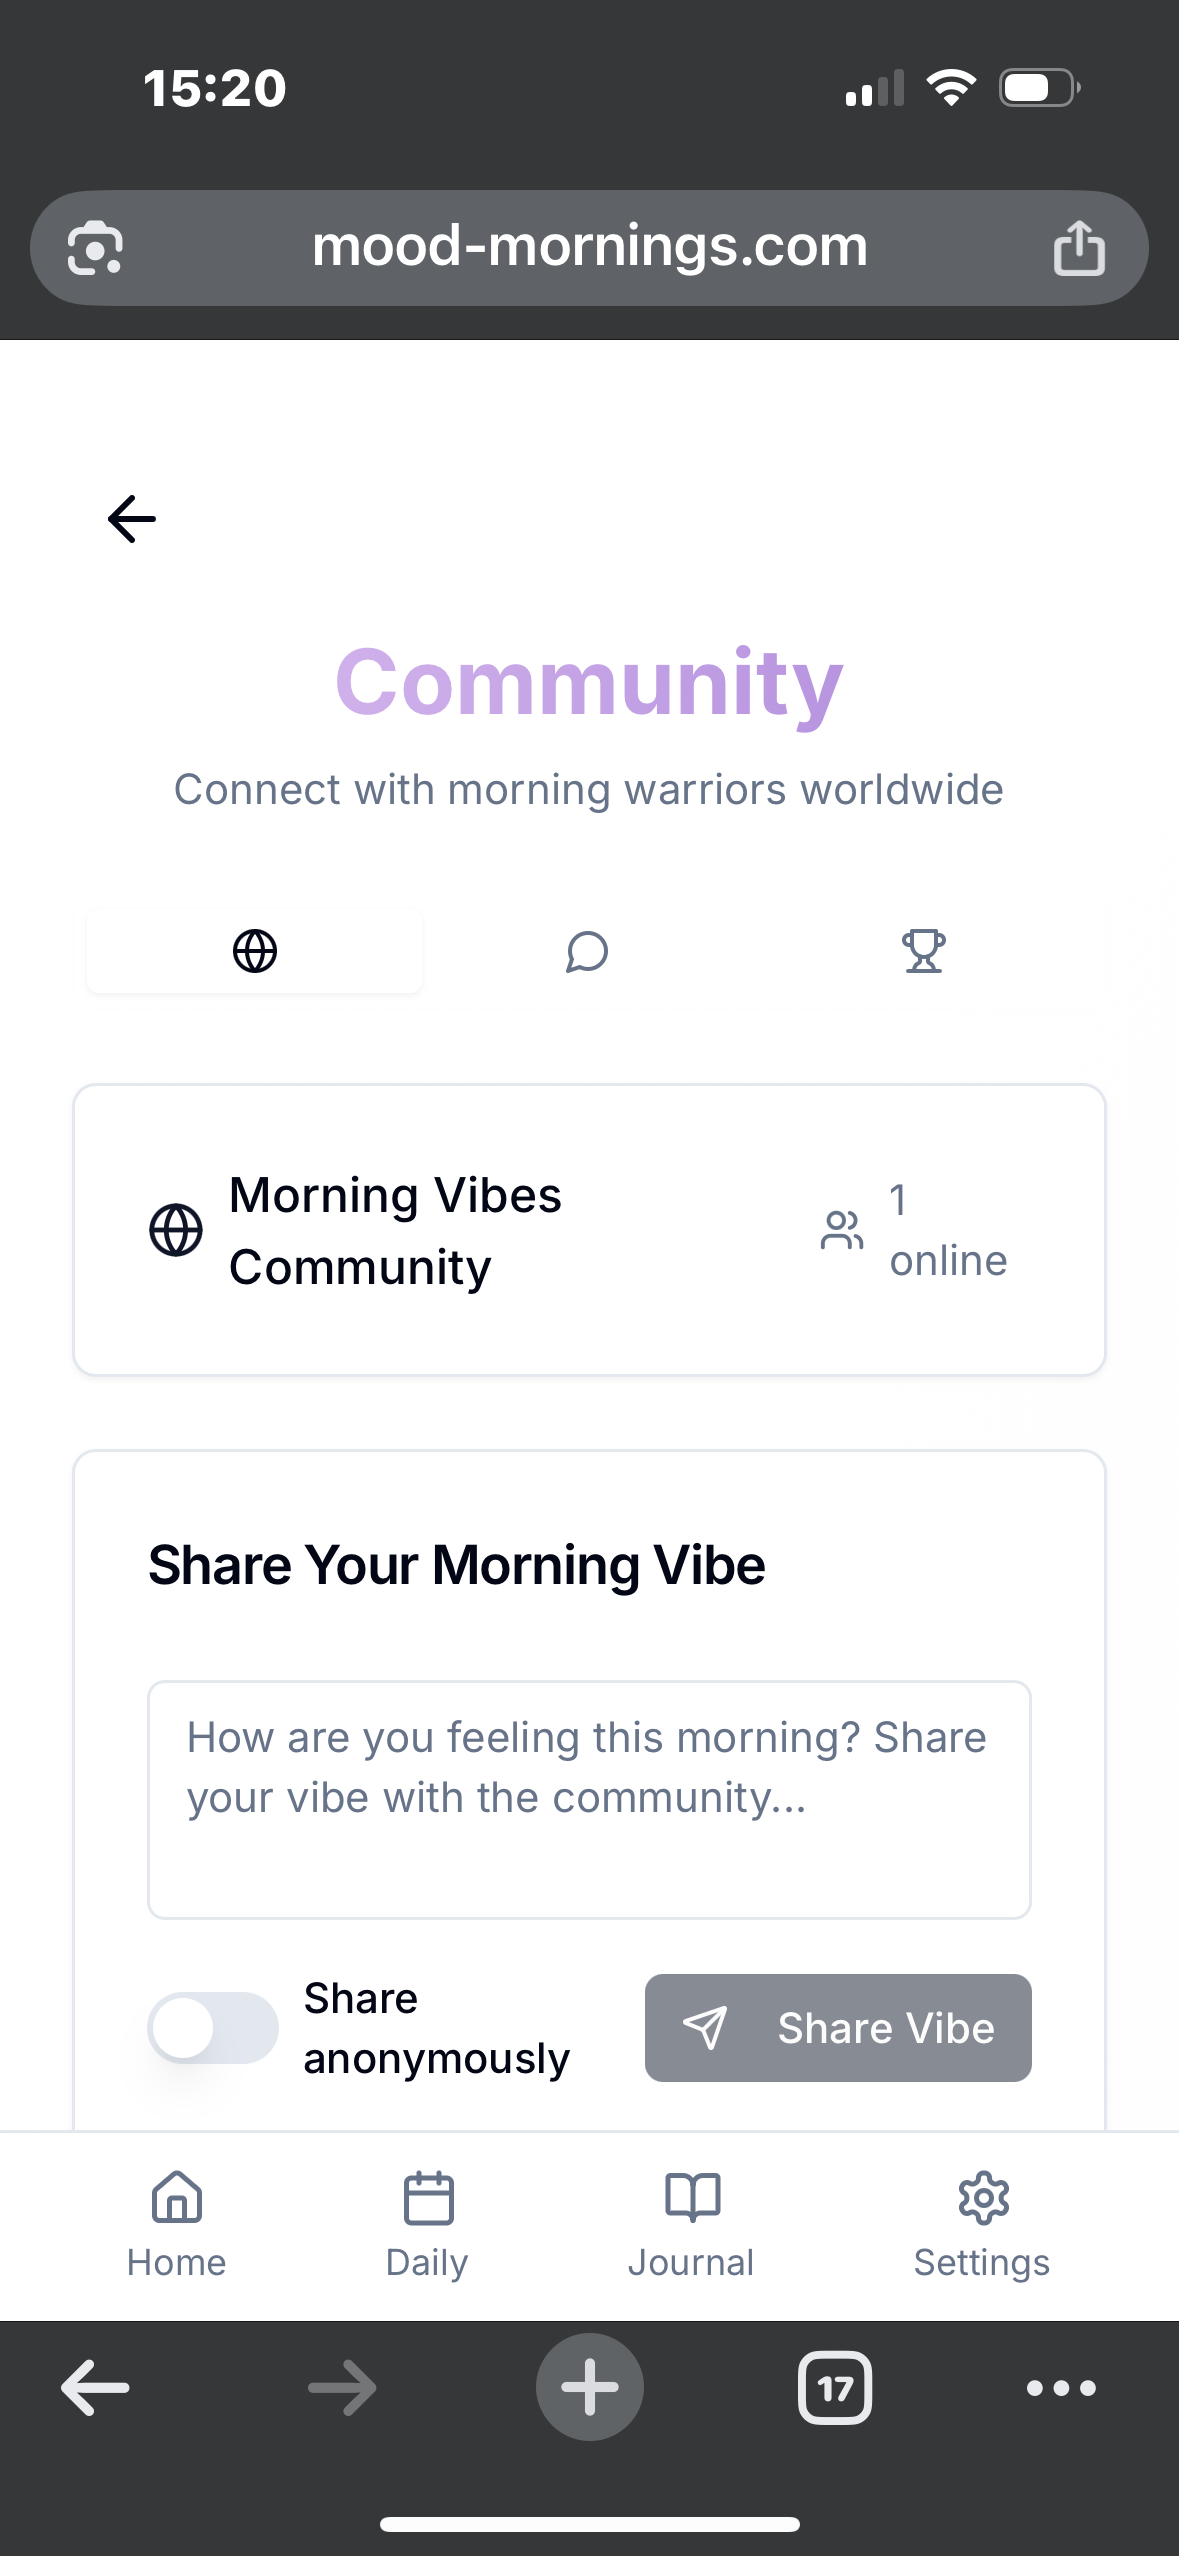Open the Daily calendar tab
The image size is (1179, 2556).
click(x=428, y=2224)
